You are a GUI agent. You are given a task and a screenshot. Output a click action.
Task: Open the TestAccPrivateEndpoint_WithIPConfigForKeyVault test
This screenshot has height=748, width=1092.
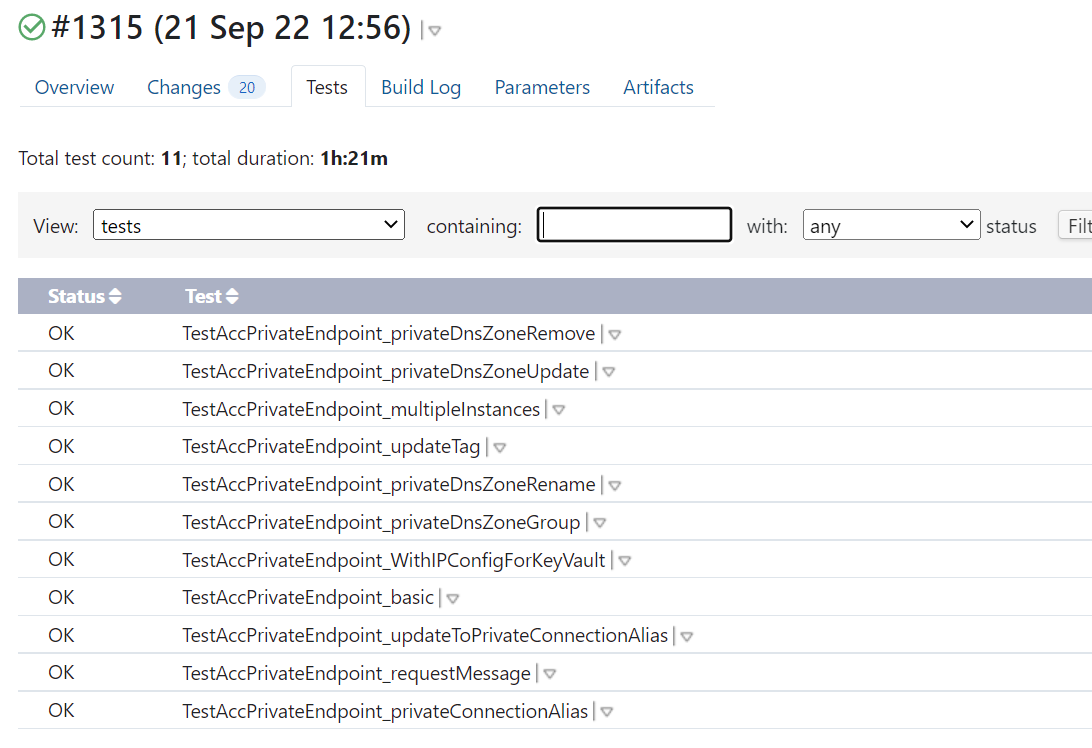click(393, 560)
